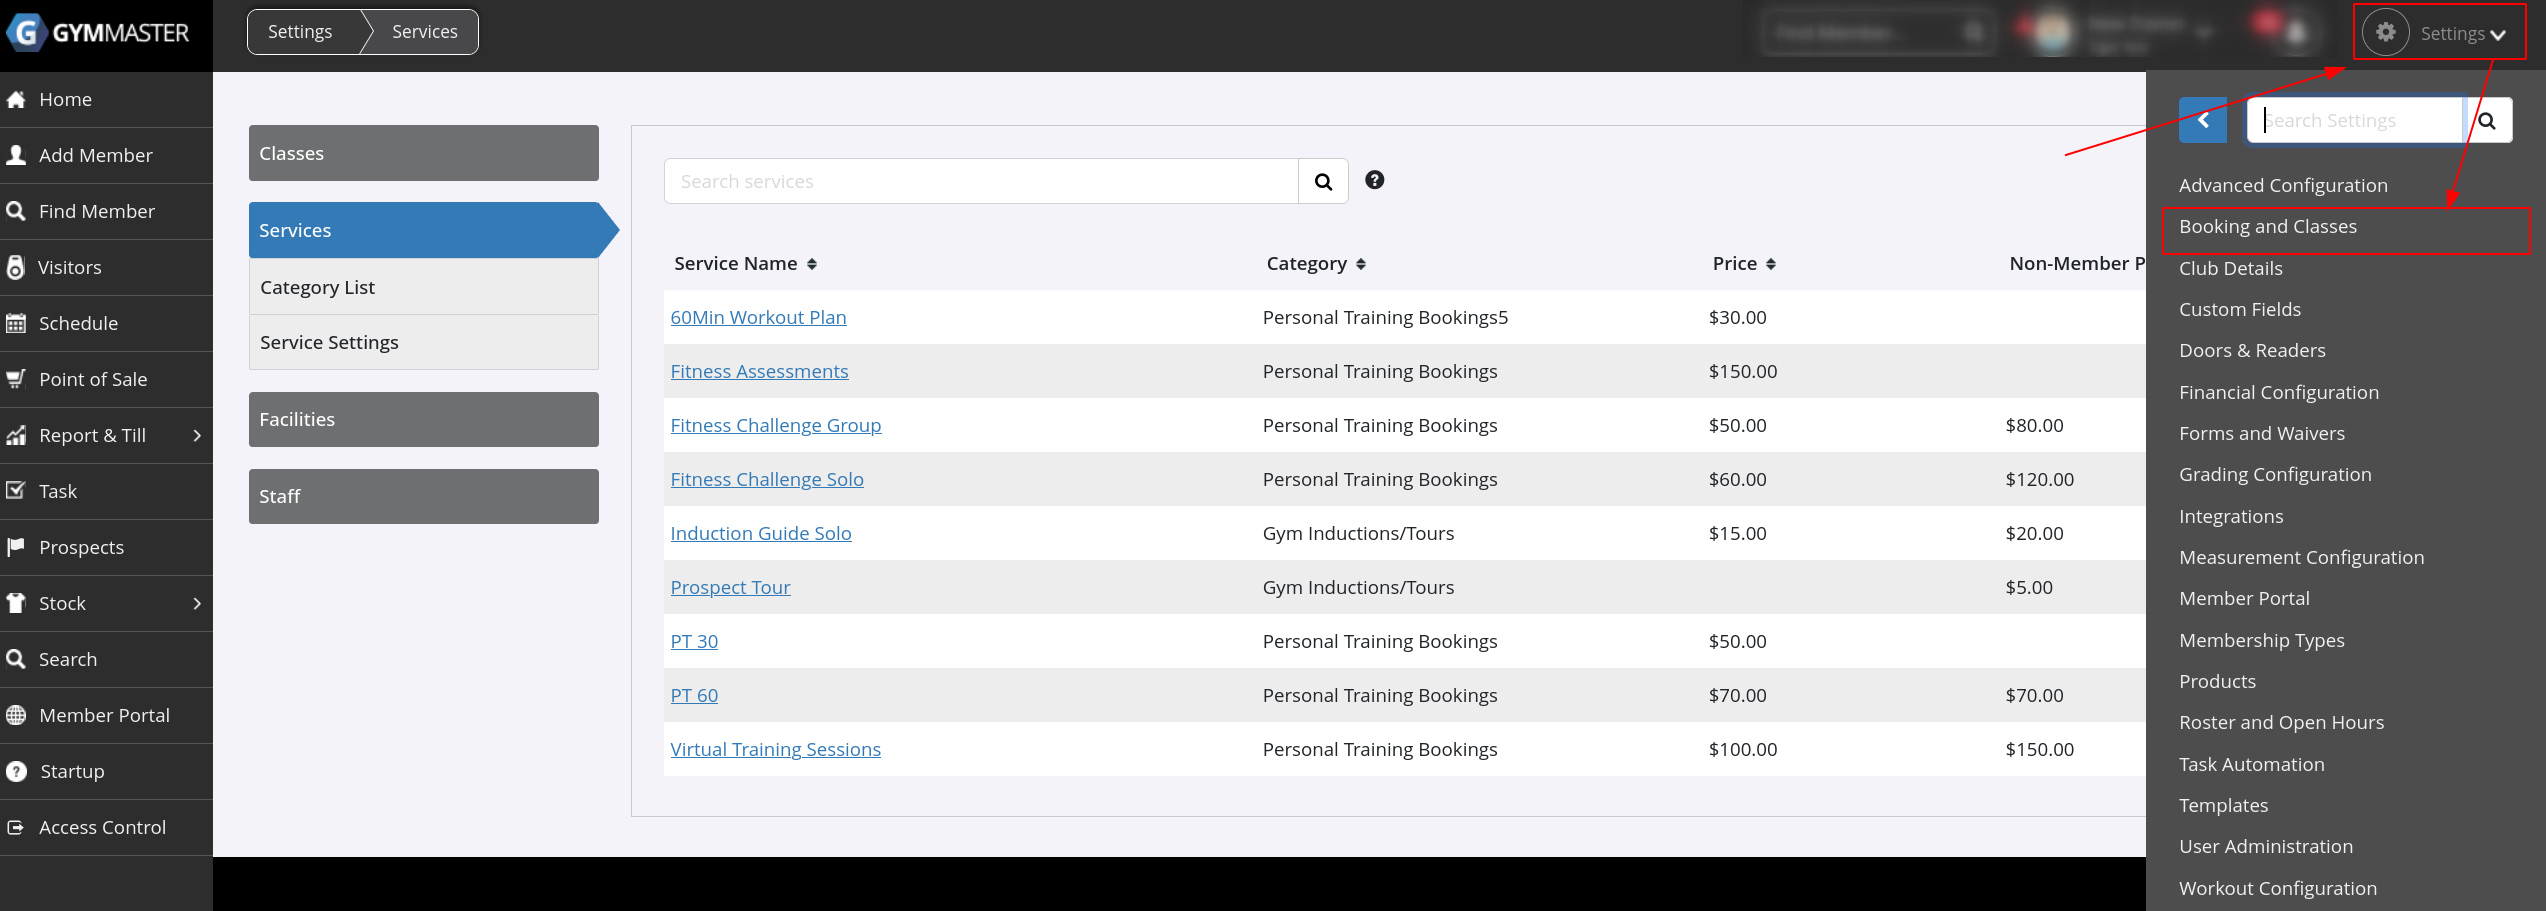Click the help question mark icon
This screenshot has height=911, width=2546.
1374,180
